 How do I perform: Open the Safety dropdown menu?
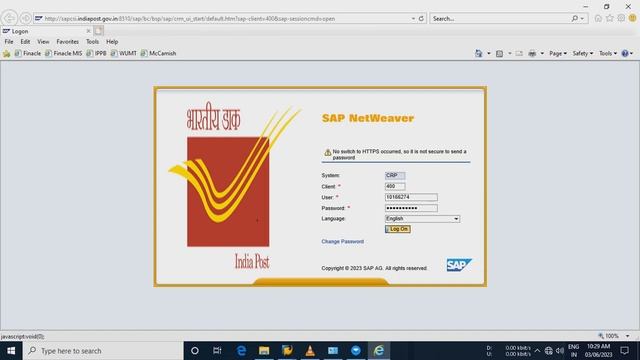(582, 53)
